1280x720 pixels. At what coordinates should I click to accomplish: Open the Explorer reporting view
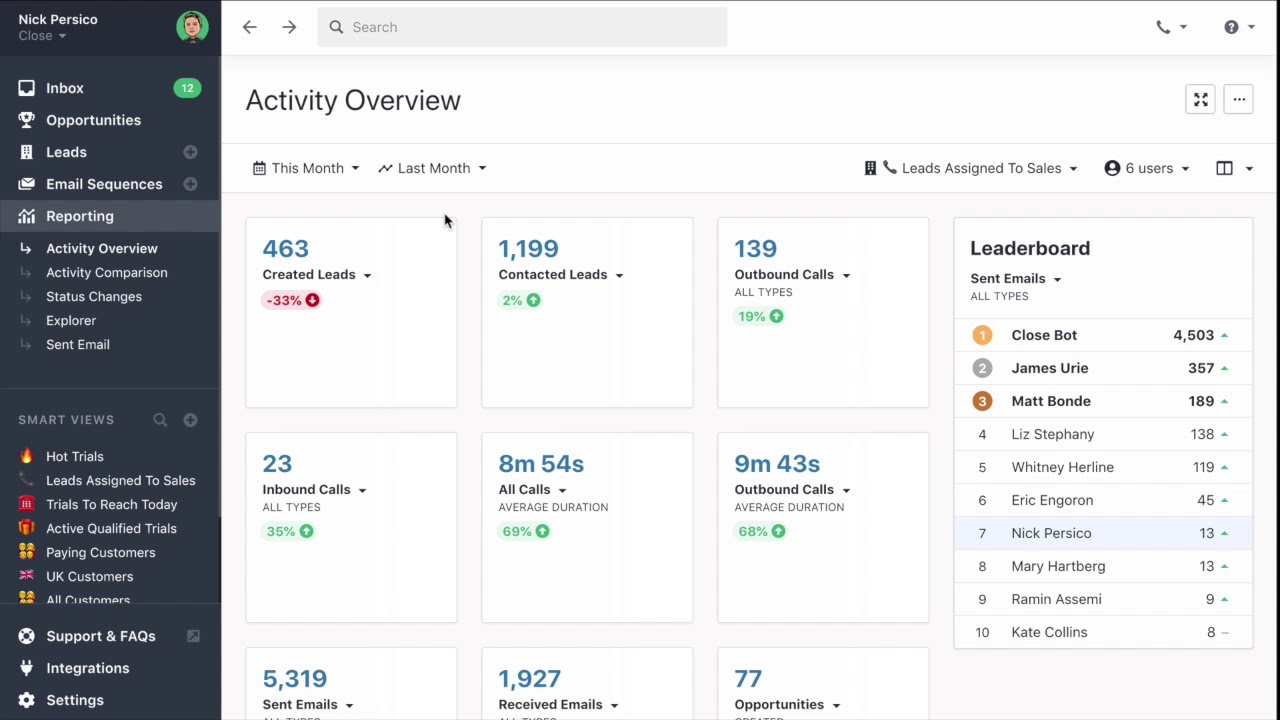[71, 320]
